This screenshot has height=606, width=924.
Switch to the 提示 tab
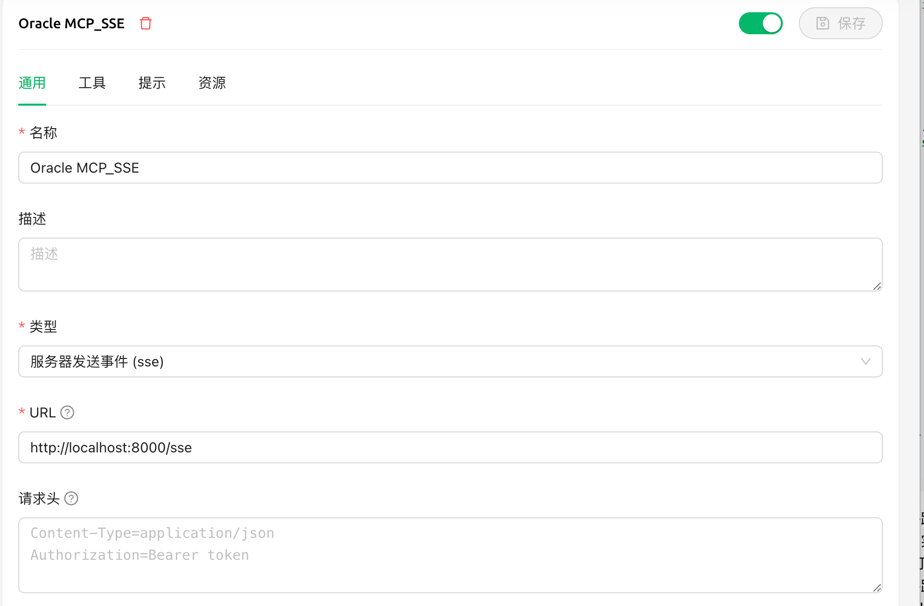(x=152, y=83)
